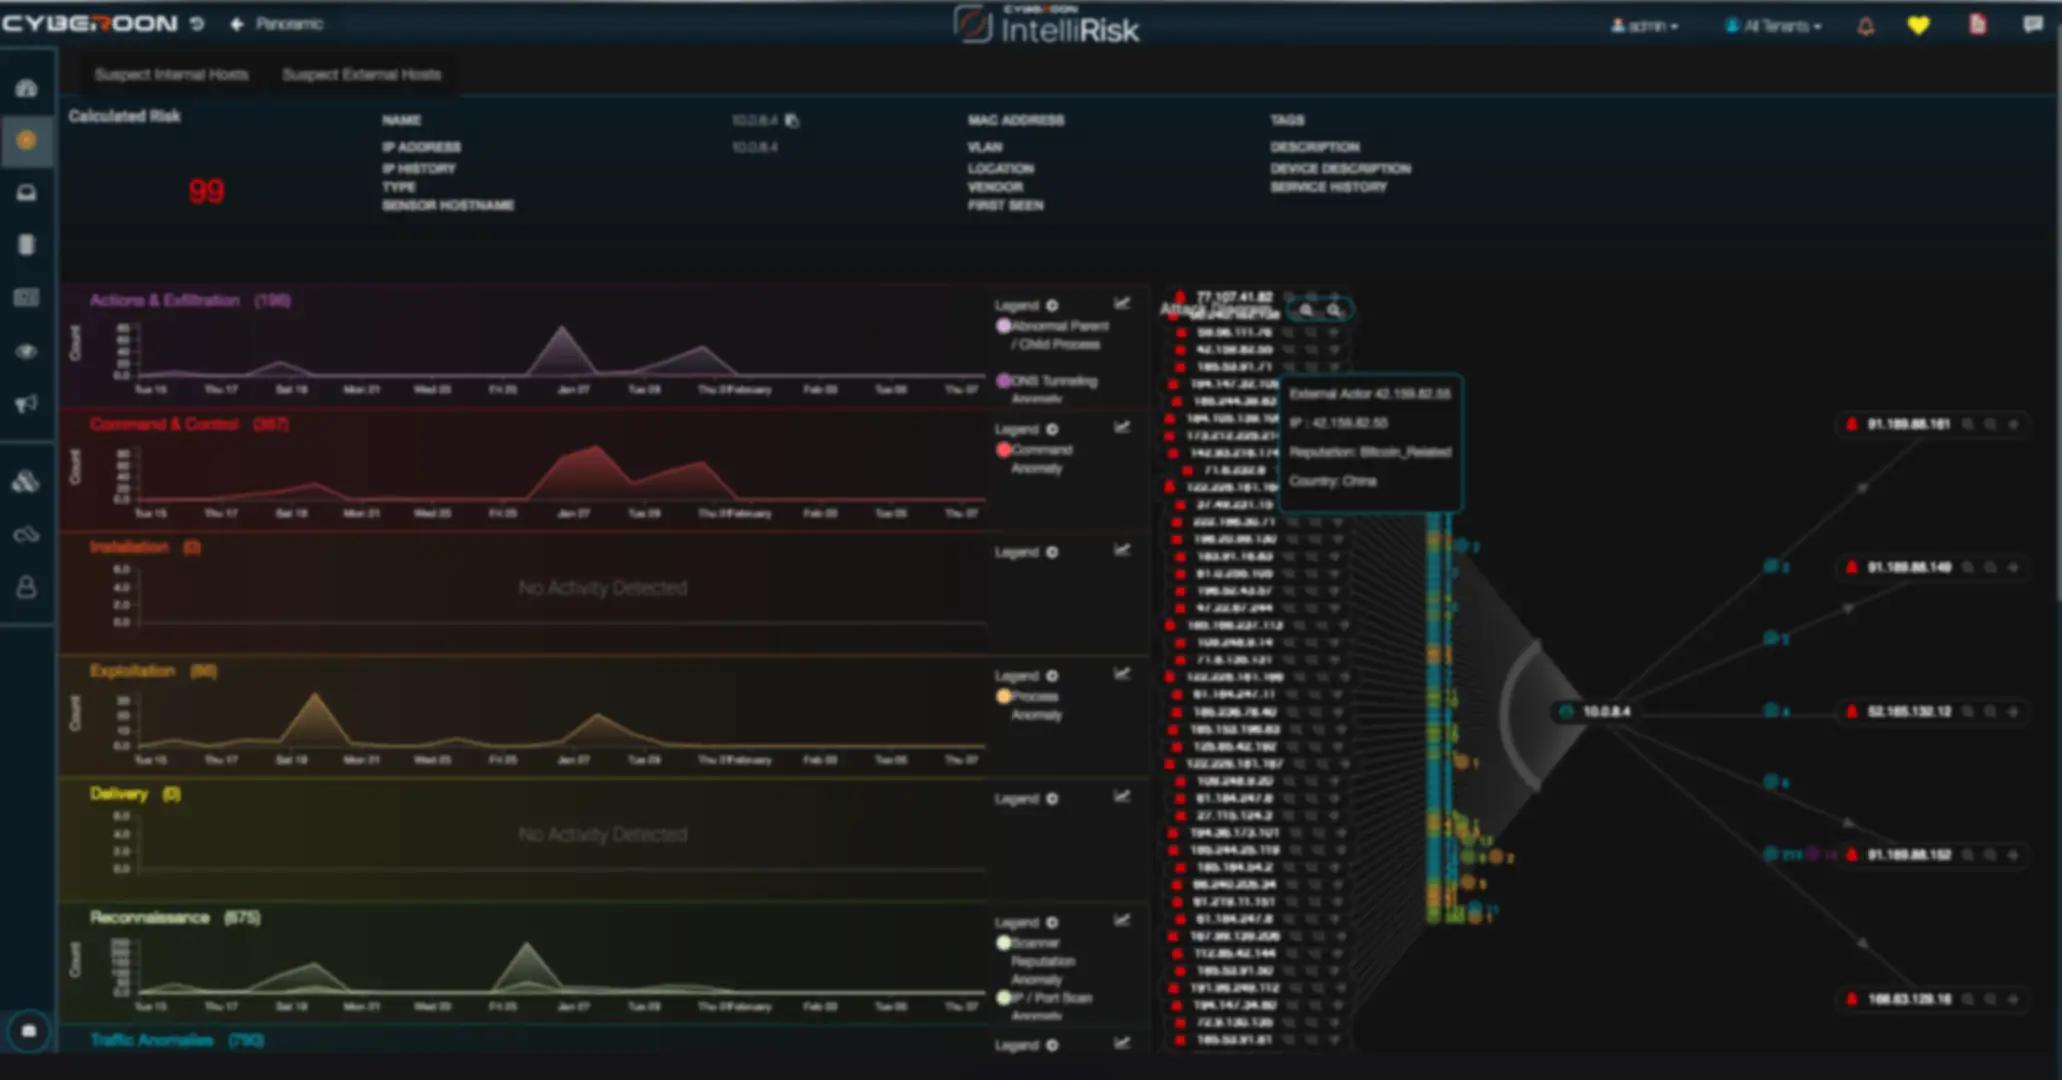Click the IP address value 10.0.8.4
The image size is (2062, 1080).
755,147
